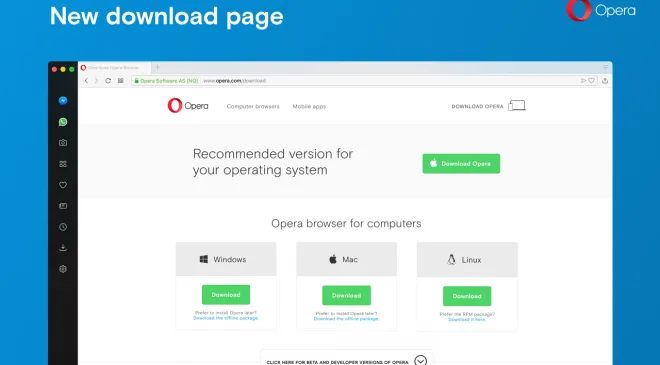Open the send-to-My-Flow arrow in the address bar

[x=583, y=80]
